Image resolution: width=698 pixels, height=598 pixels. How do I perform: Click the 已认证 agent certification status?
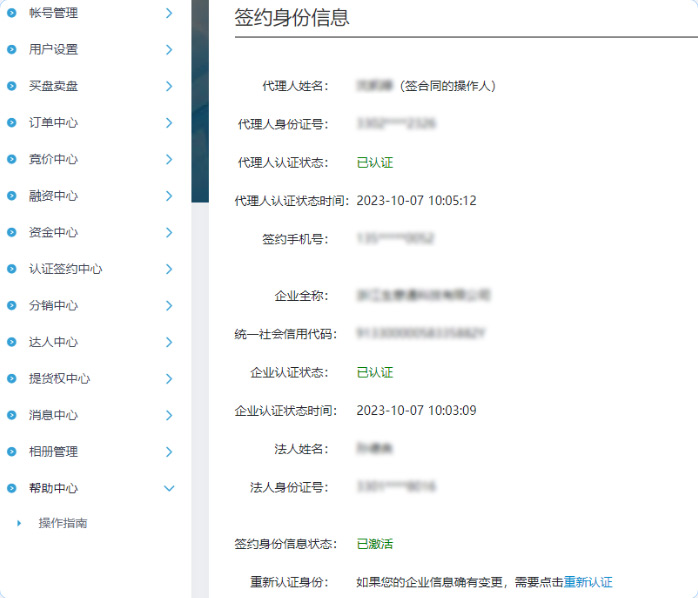[375, 162]
